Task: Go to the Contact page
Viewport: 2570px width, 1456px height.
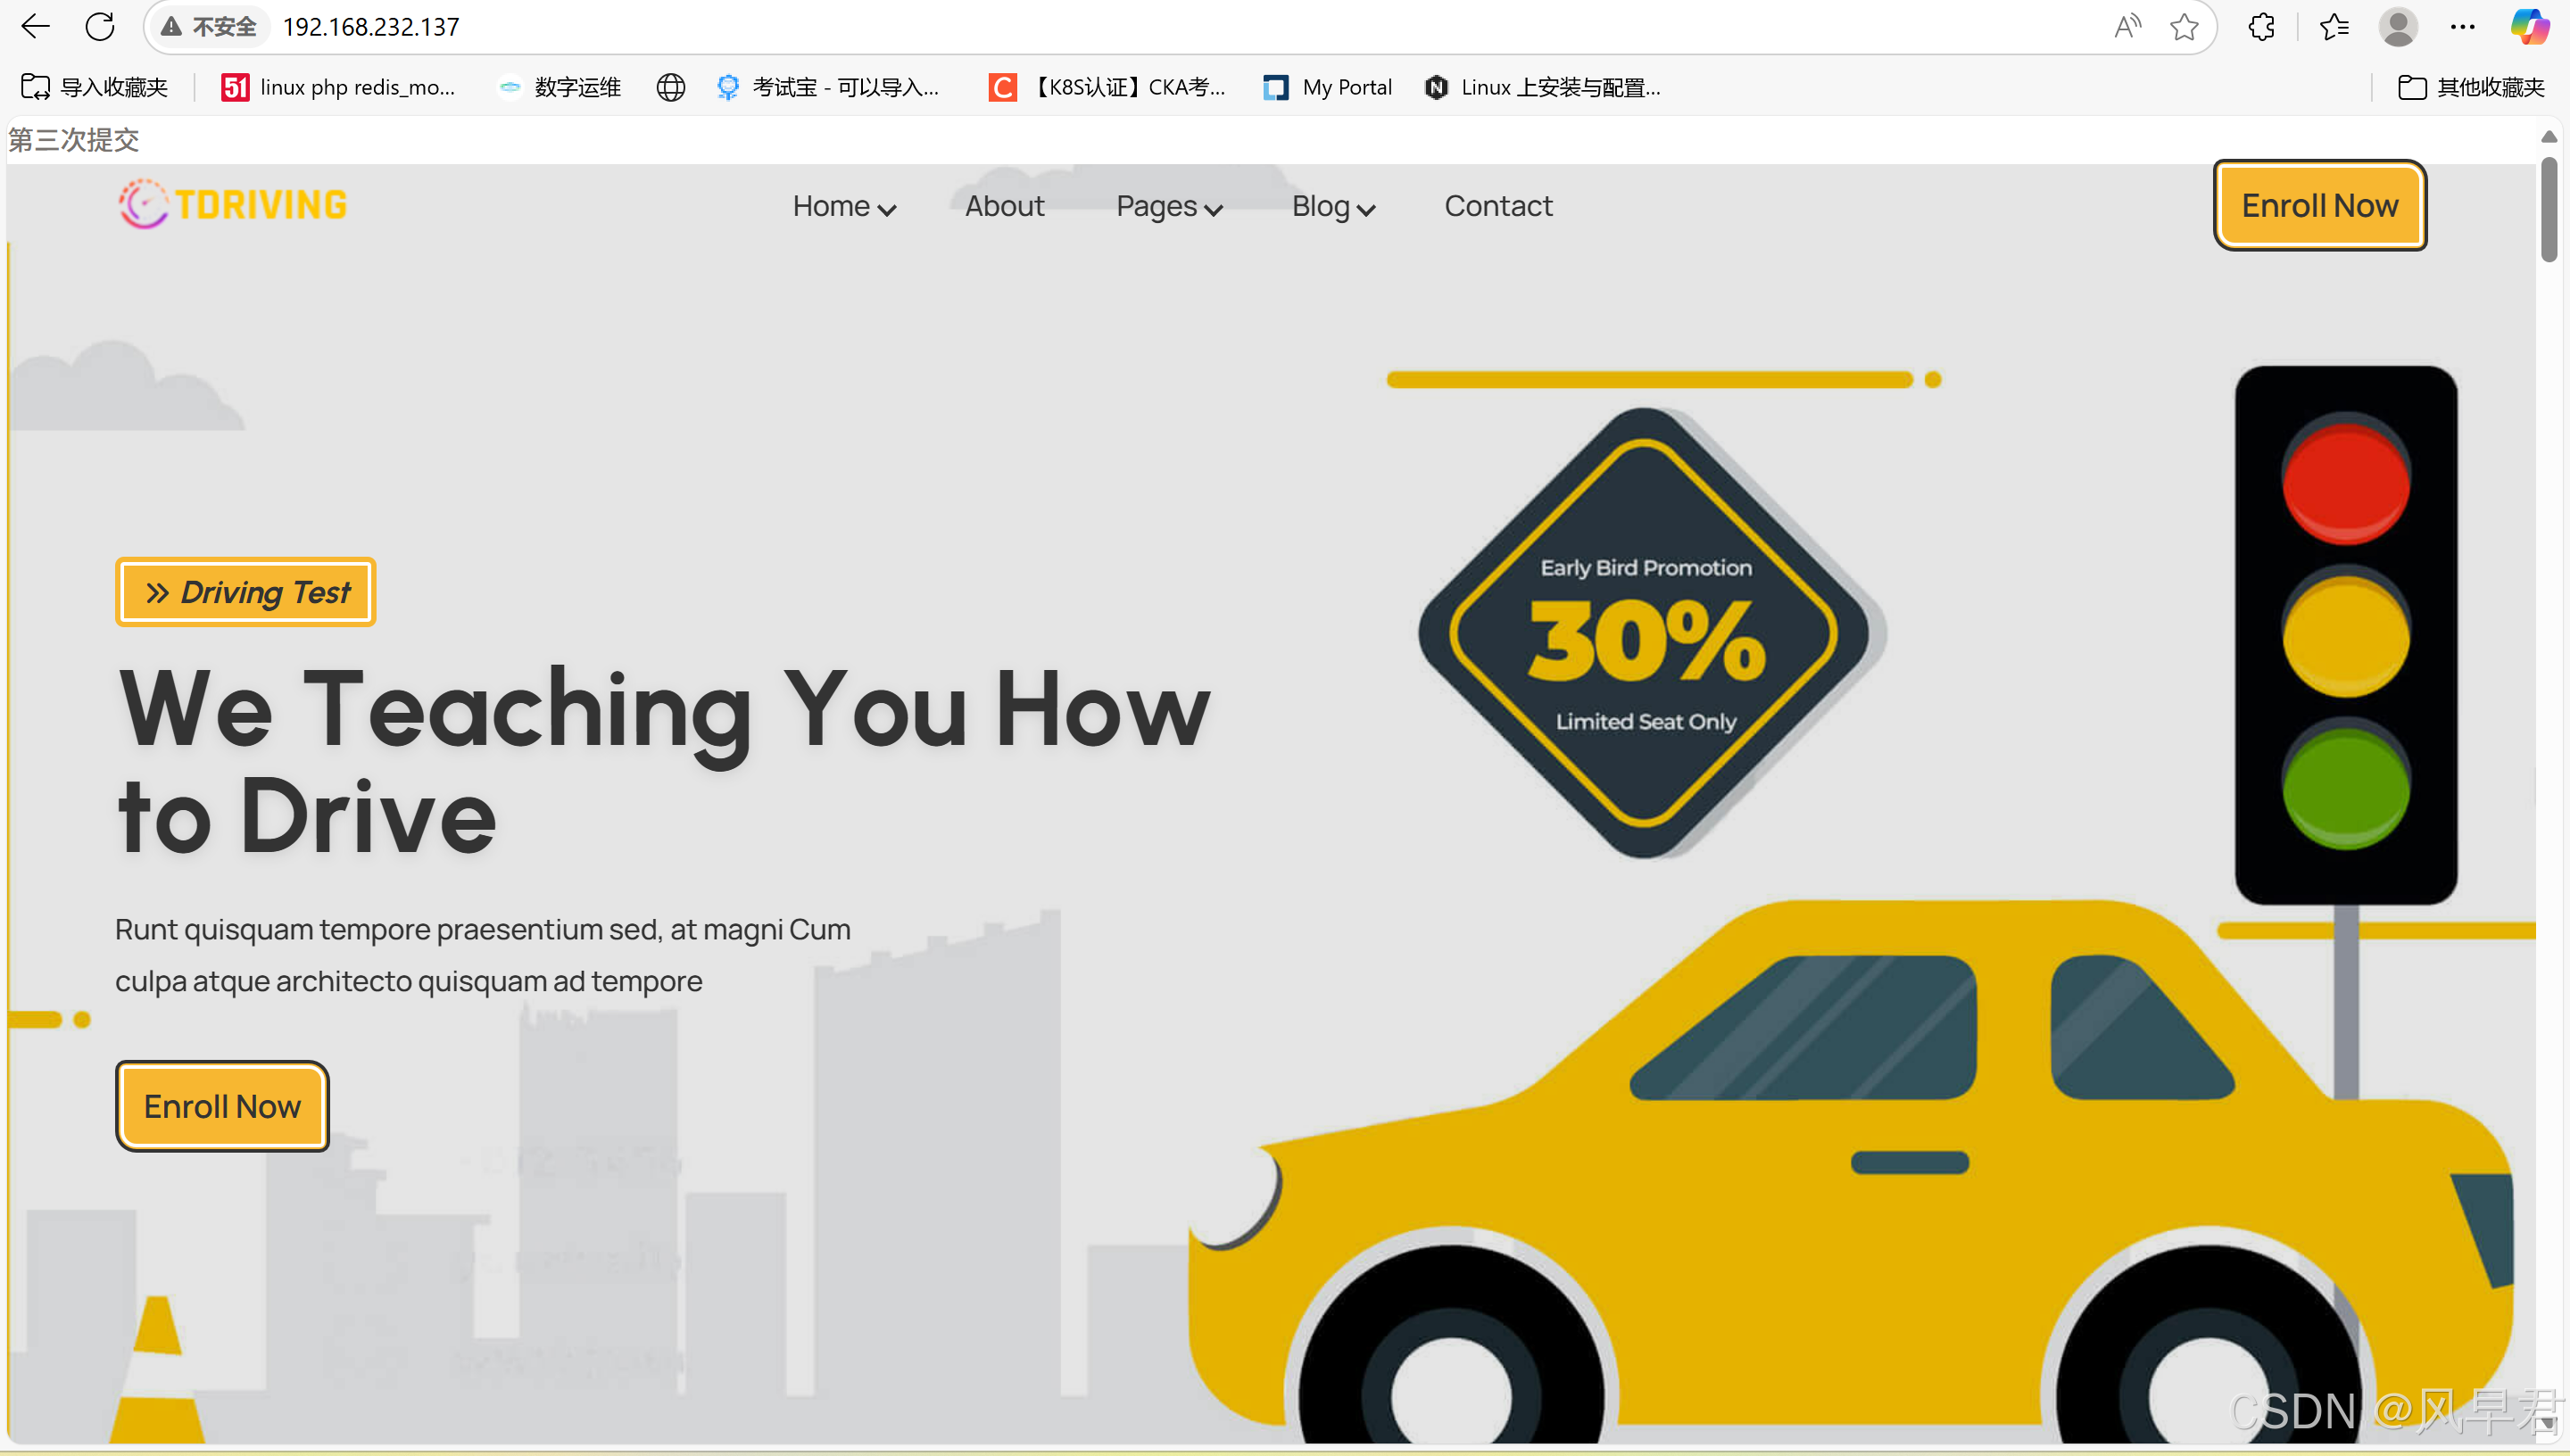Action: tap(1498, 206)
